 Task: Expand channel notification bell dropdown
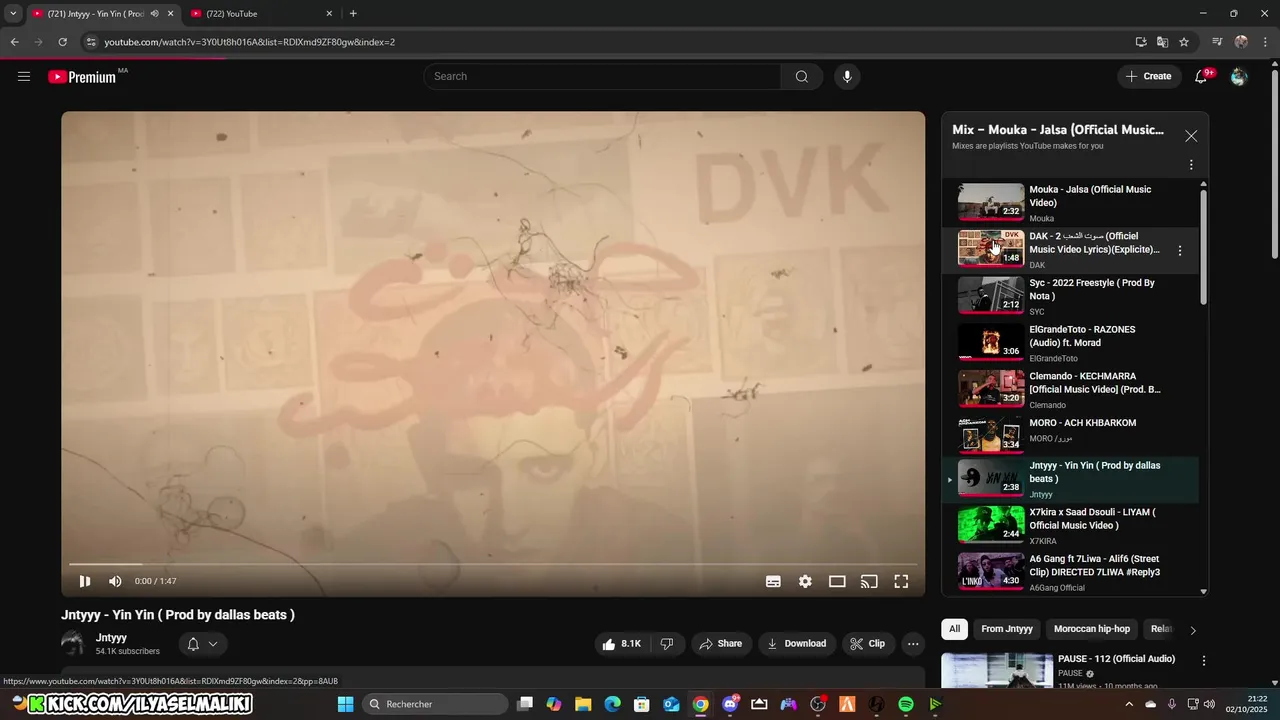[x=202, y=644]
